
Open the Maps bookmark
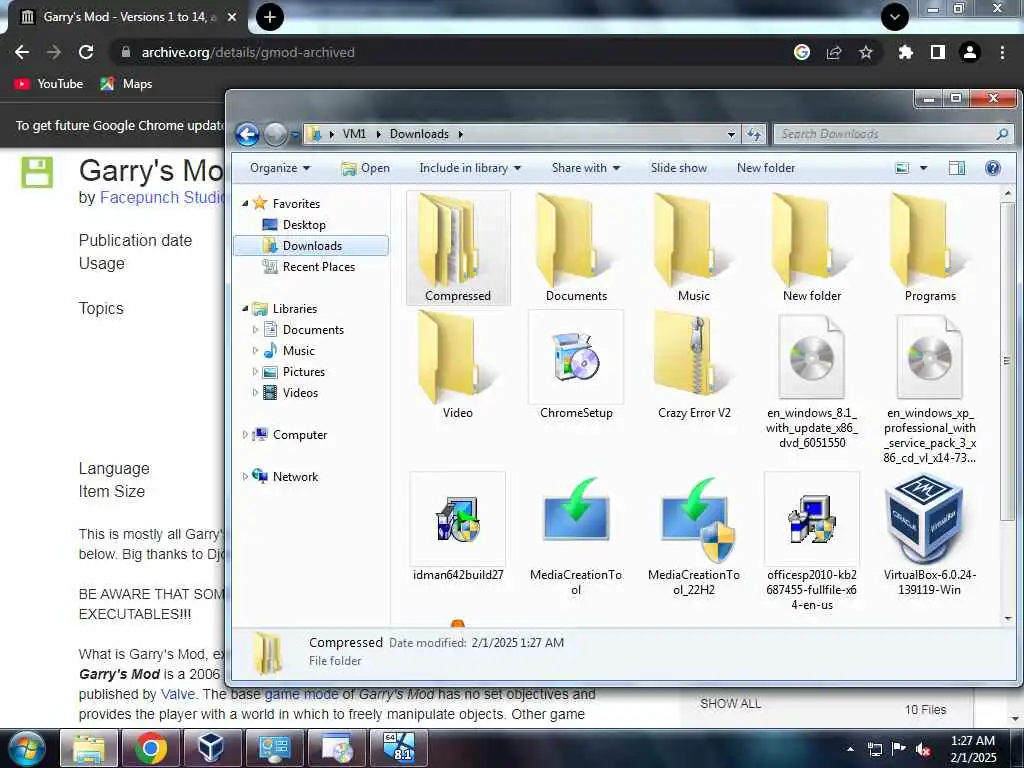click(126, 84)
